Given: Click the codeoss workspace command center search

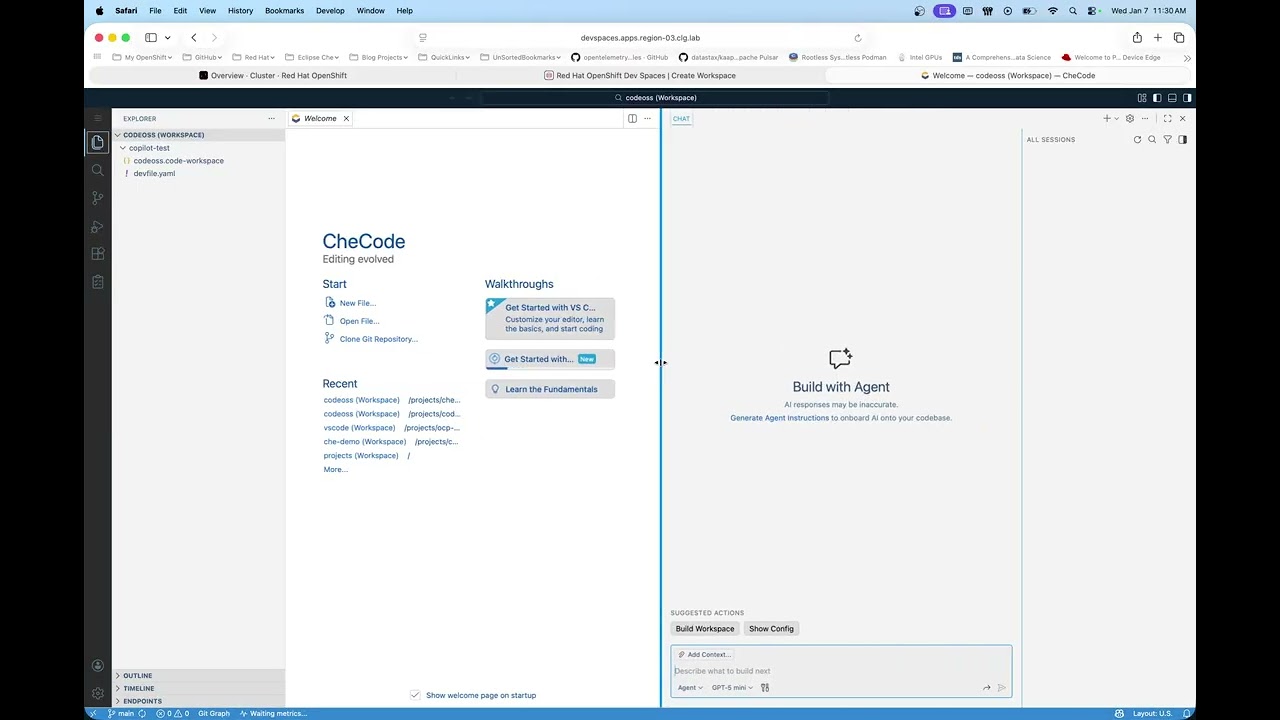Looking at the screenshot, I should (x=656, y=98).
